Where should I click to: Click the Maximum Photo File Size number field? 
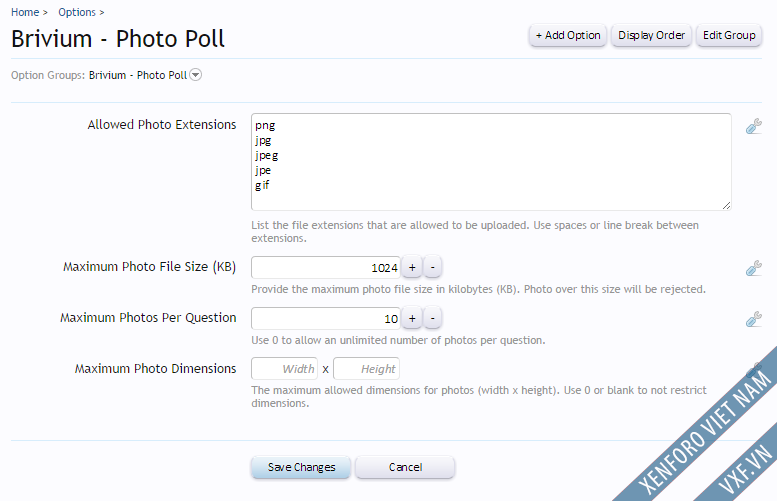(326, 268)
